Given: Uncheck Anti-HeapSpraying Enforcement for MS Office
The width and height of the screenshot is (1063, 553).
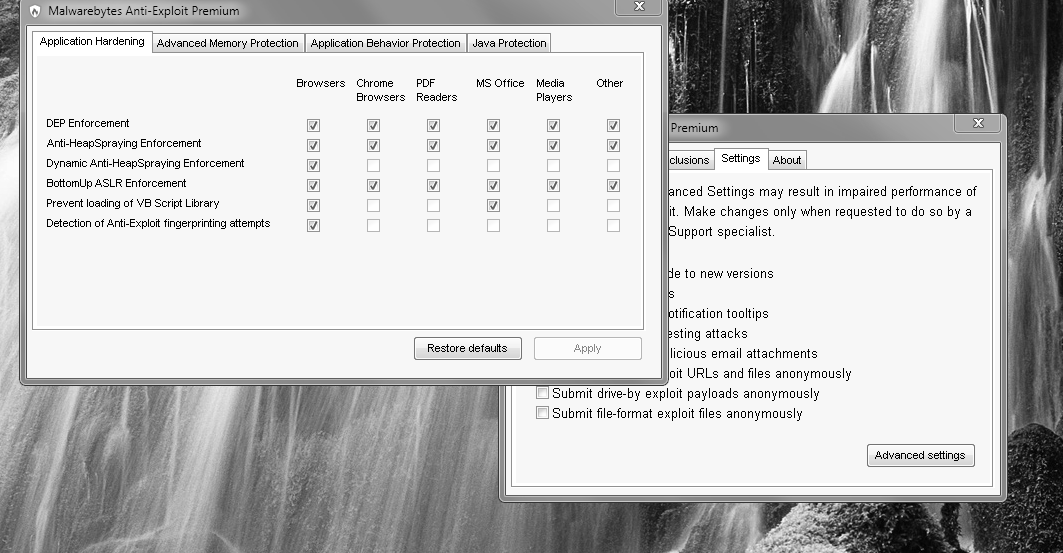Looking at the screenshot, I should [494, 146].
